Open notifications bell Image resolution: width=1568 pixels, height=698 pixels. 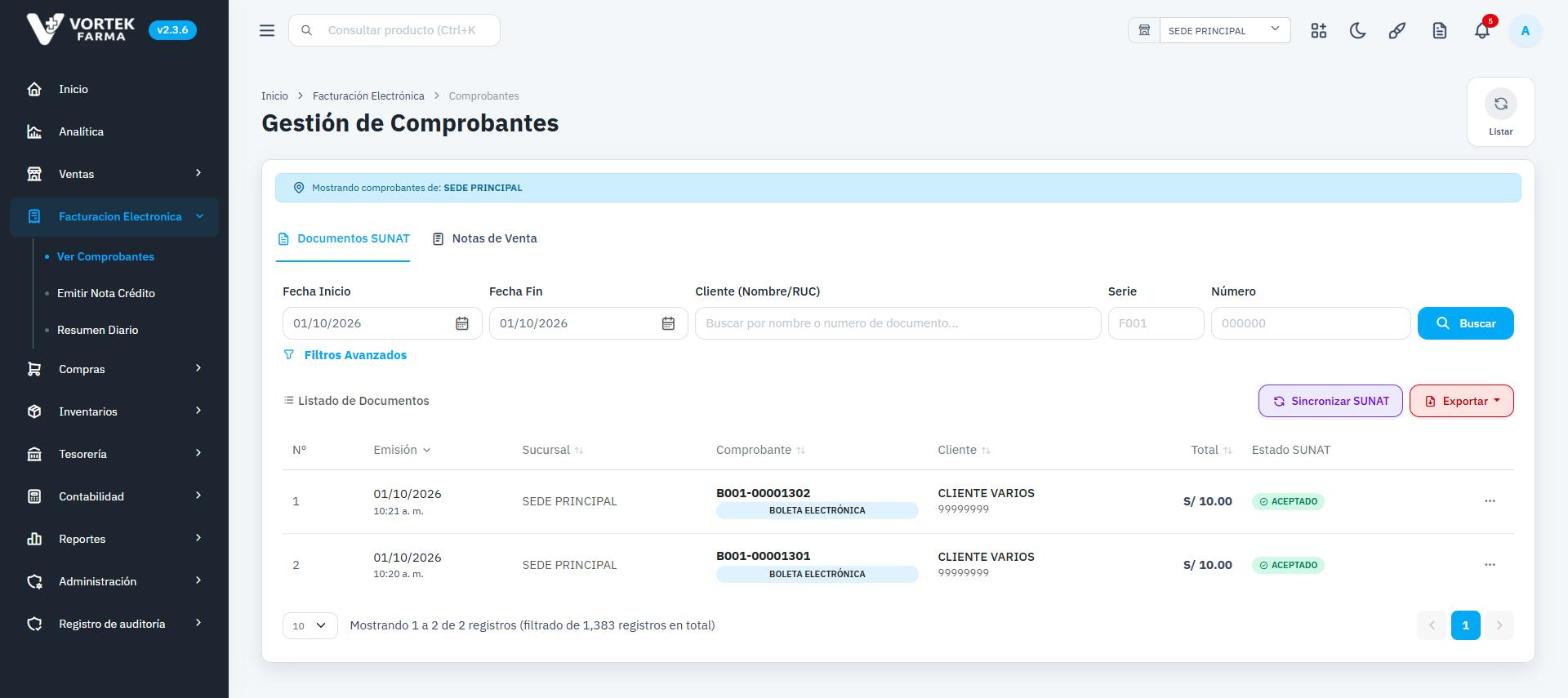[x=1482, y=30]
